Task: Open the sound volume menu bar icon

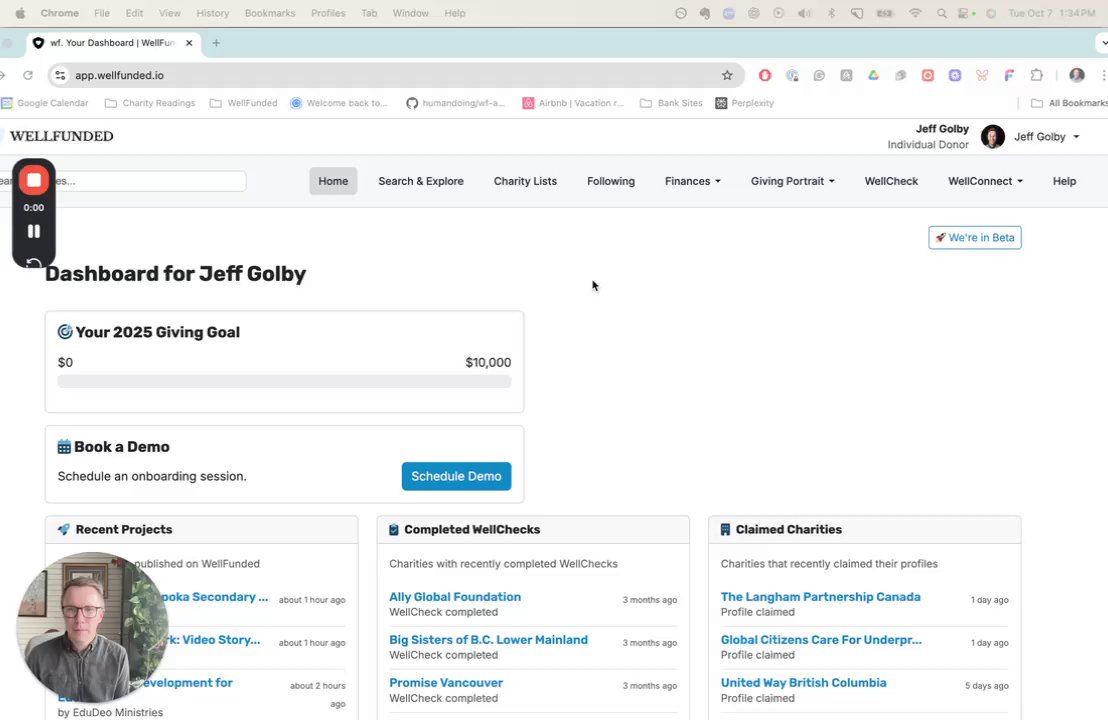Action: coord(805,13)
